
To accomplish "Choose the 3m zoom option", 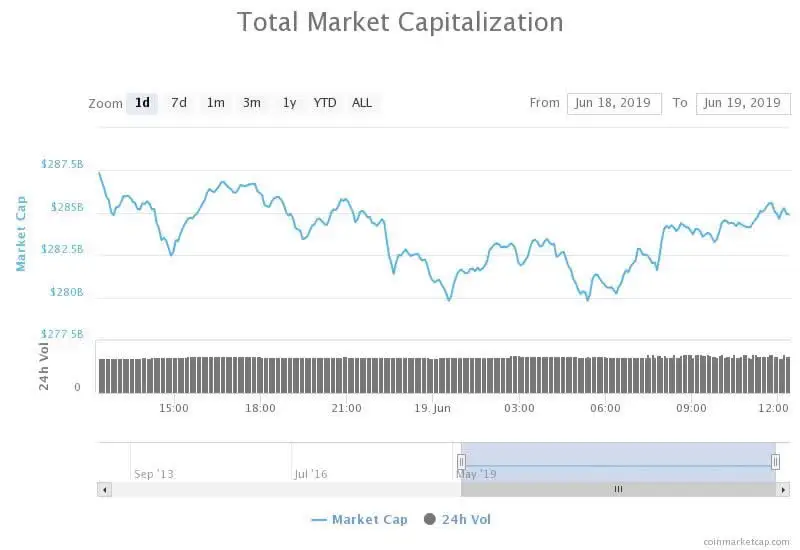I will [x=252, y=103].
